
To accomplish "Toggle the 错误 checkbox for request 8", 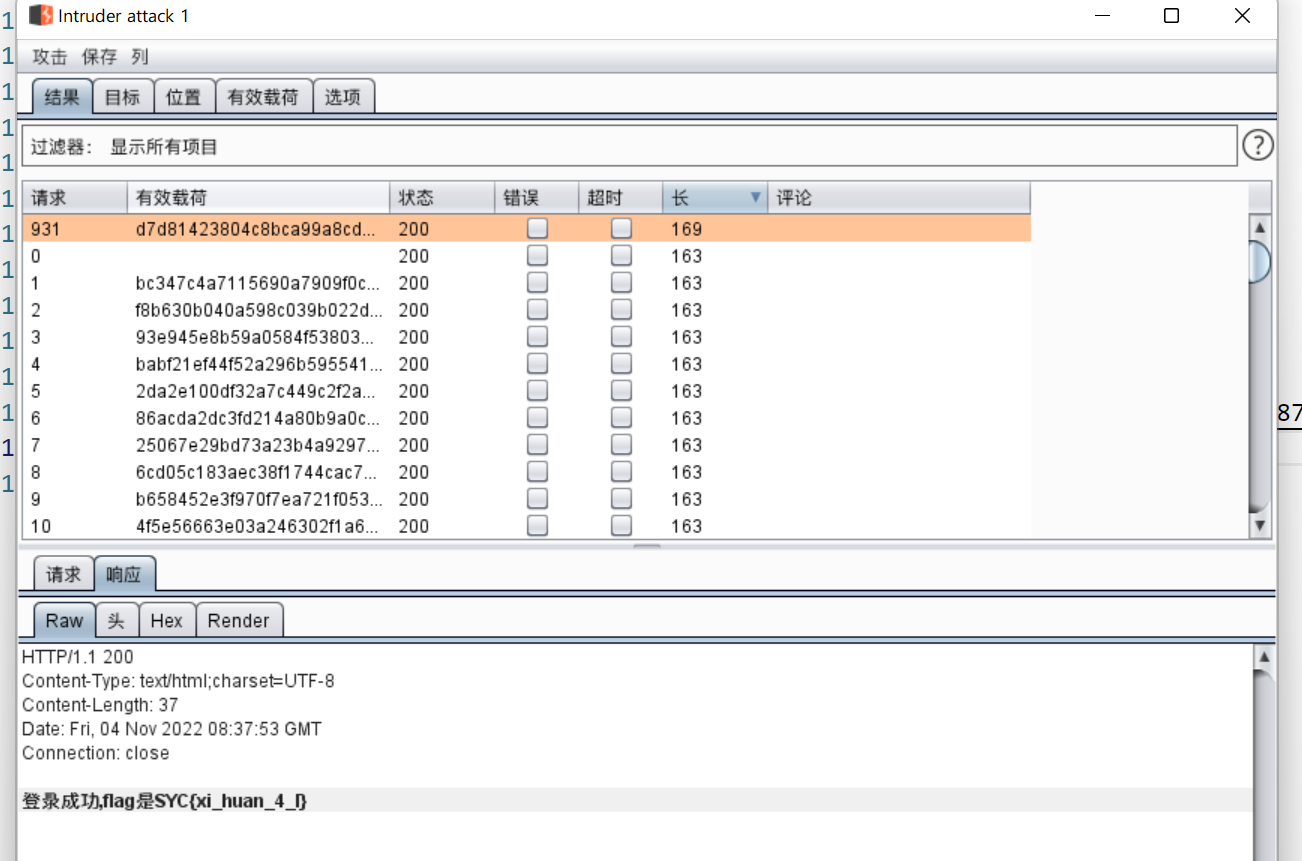I will click(538, 471).
